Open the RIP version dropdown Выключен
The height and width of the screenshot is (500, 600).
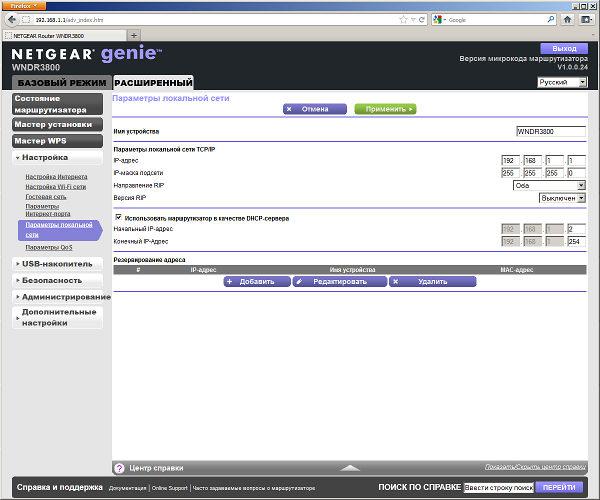[x=562, y=198]
